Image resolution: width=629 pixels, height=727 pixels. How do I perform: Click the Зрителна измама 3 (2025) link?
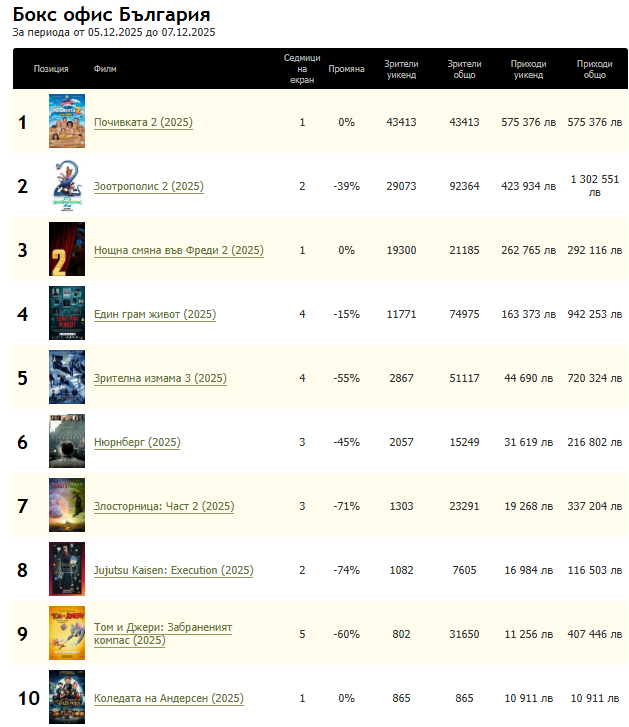point(160,378)
